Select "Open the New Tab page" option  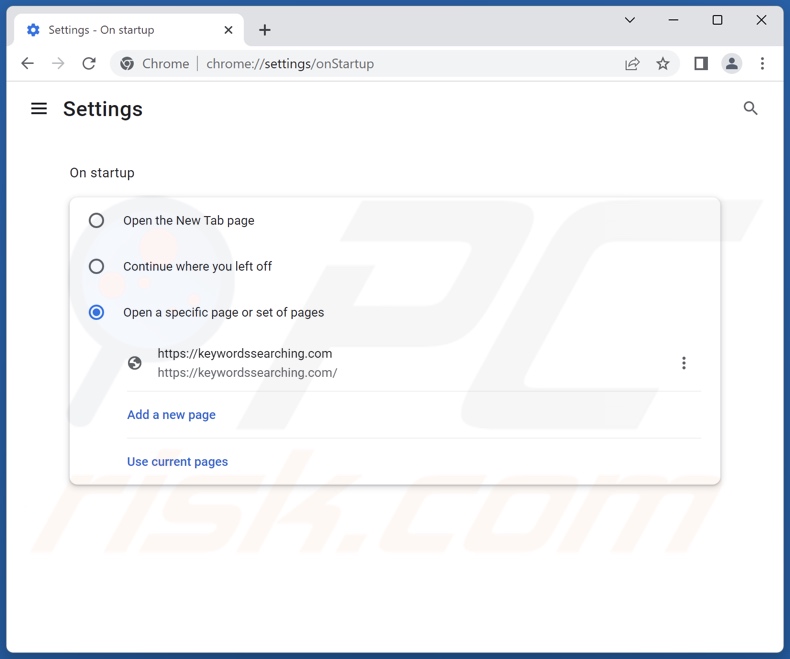(x=96, y=220)
